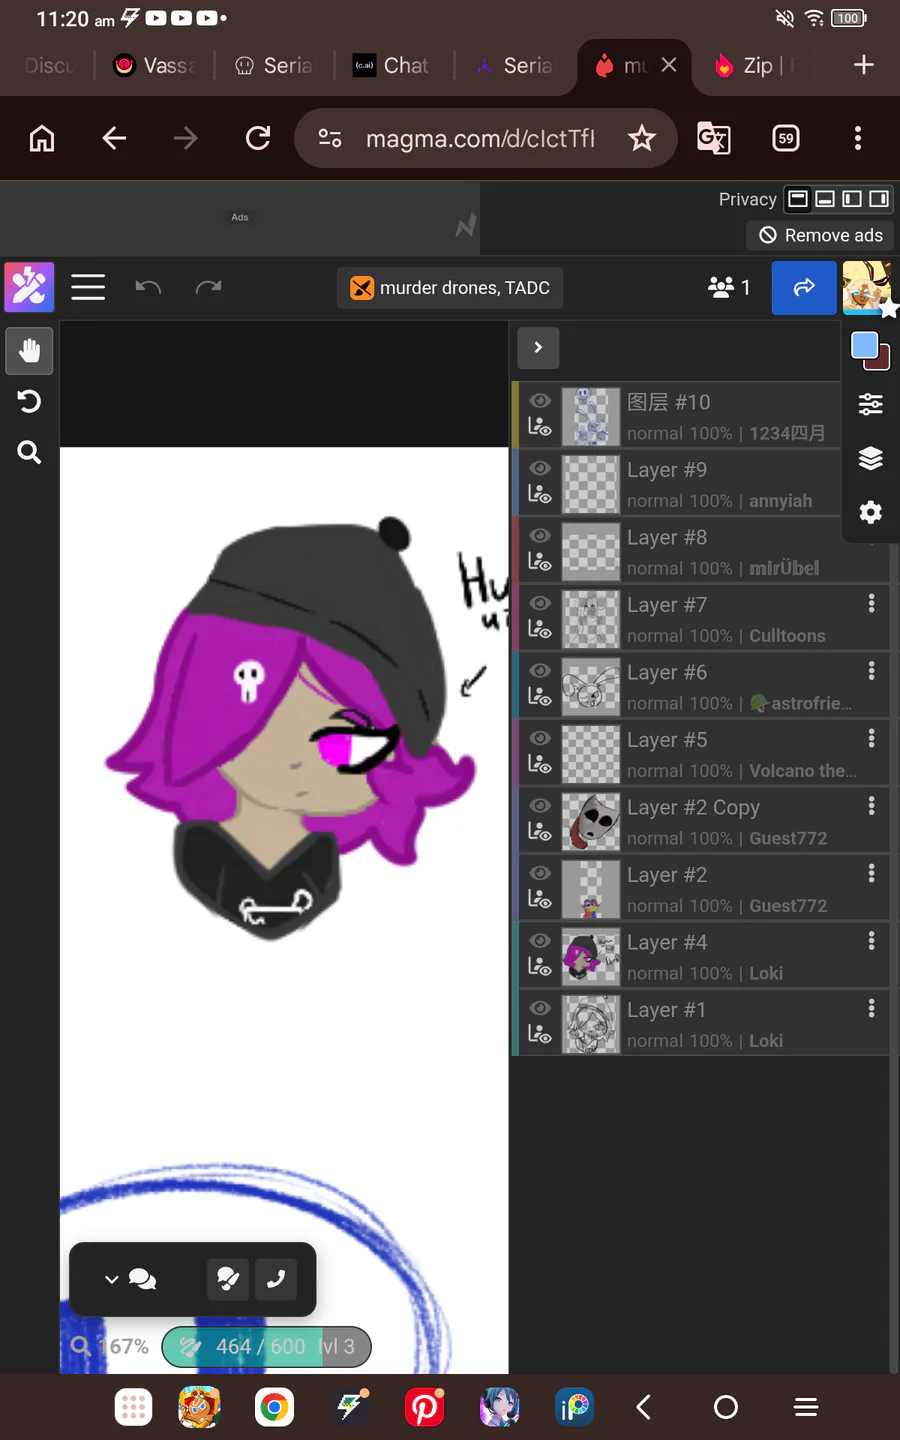Toggle visibility of Layer #9
Viewport: 900px width, 1440px height.
[x=540, y=468]
